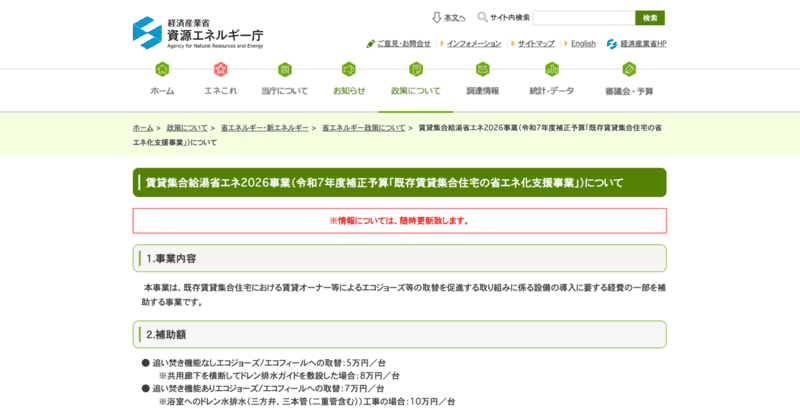
Task: Click the envelope icon above 調達情報
Action: pos(483,69)
